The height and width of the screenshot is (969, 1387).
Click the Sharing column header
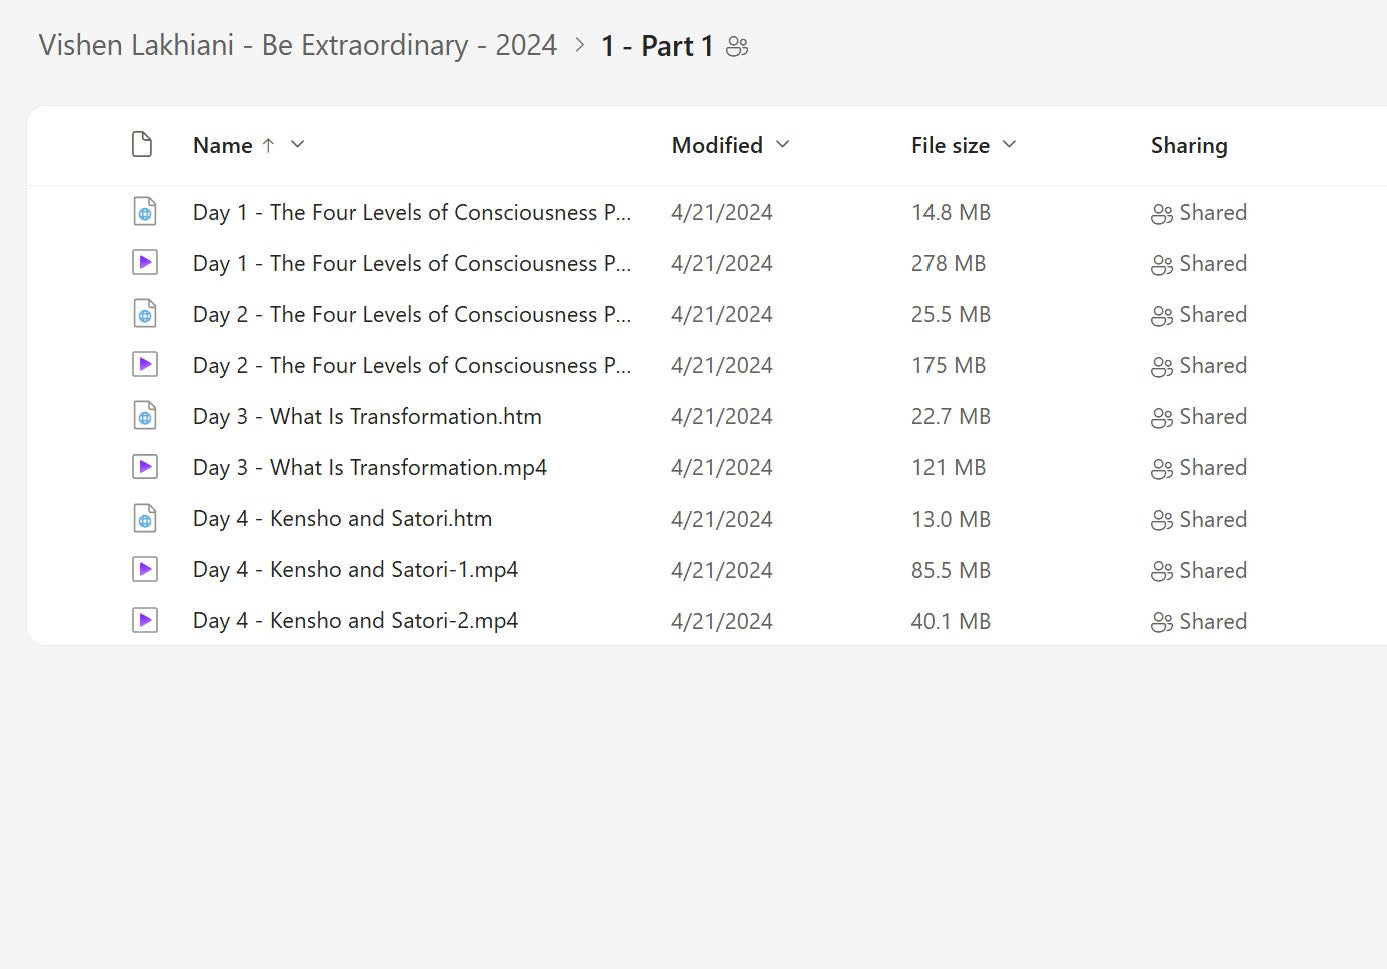1188,146
